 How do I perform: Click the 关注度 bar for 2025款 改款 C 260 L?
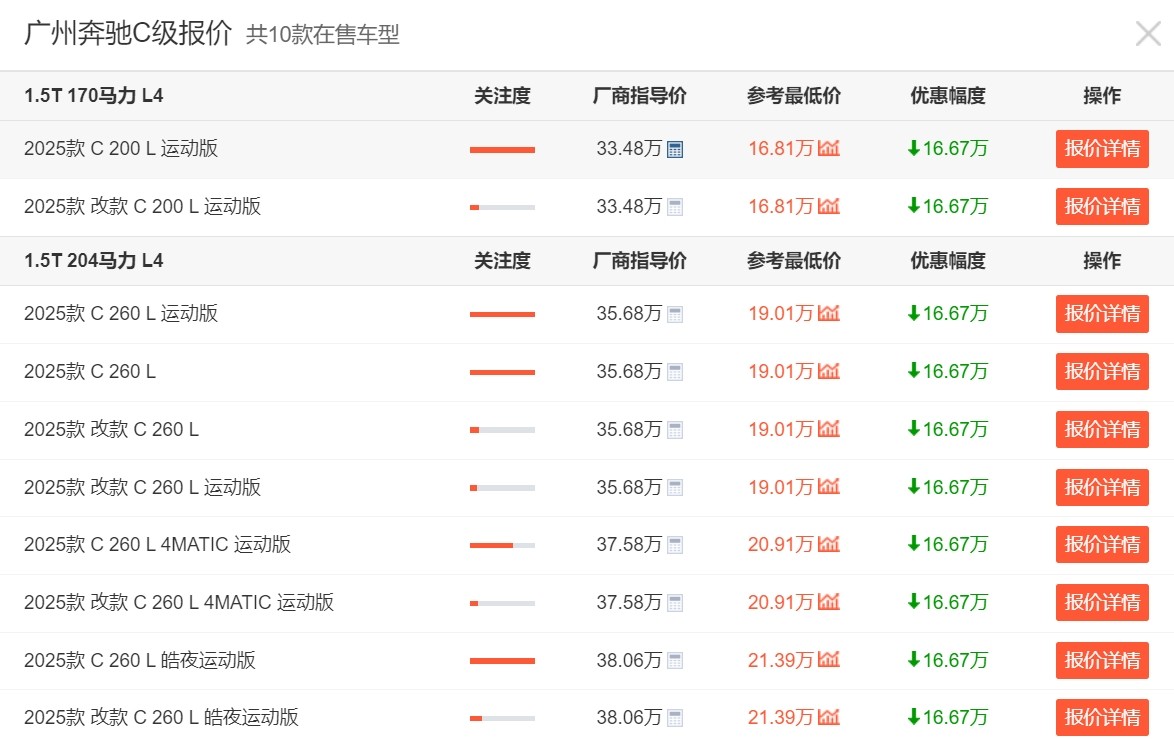(x=502, y=430)
